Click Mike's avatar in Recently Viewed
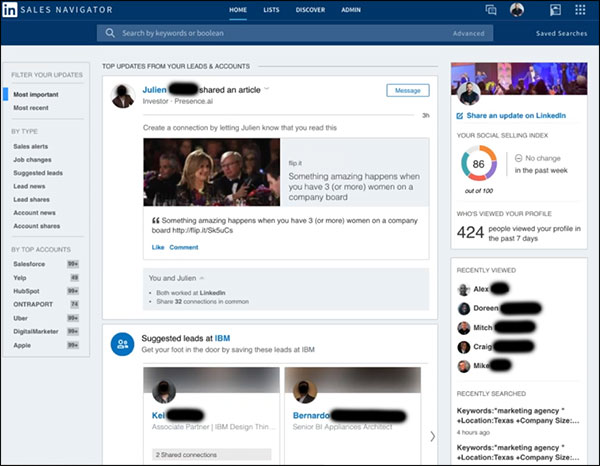Screen dimensions: 600x466 pos(464,366)
